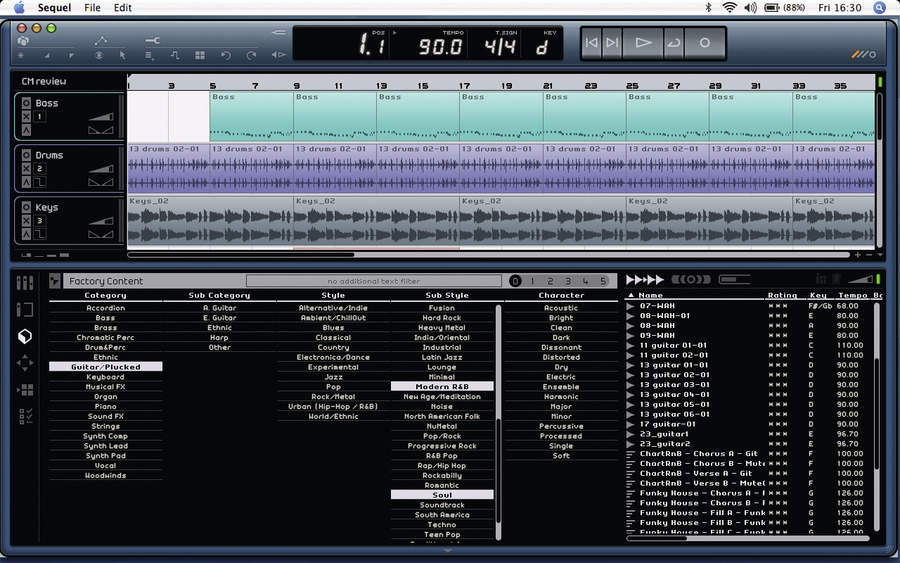
Task: Select the arrow pointer tool in toolbar
Action: [x=122, y=55]
